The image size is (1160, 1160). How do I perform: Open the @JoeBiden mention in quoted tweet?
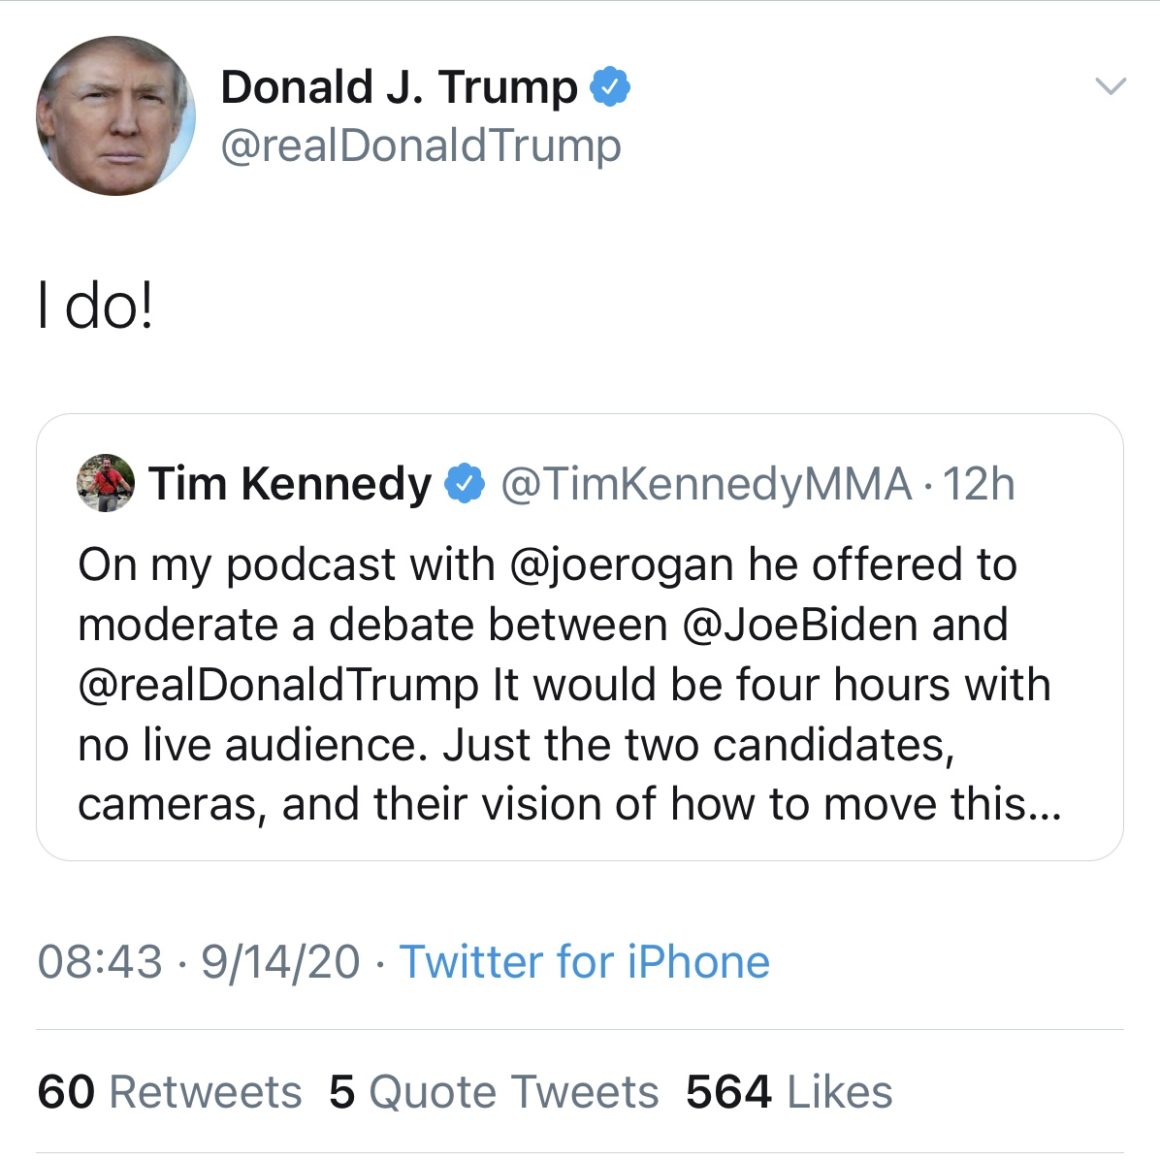[800, 625]
